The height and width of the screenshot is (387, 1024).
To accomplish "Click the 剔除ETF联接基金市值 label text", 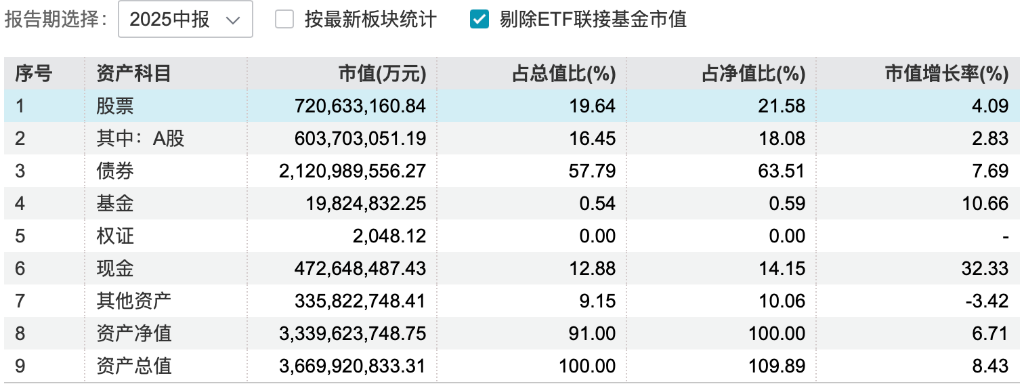I will 594,20.
